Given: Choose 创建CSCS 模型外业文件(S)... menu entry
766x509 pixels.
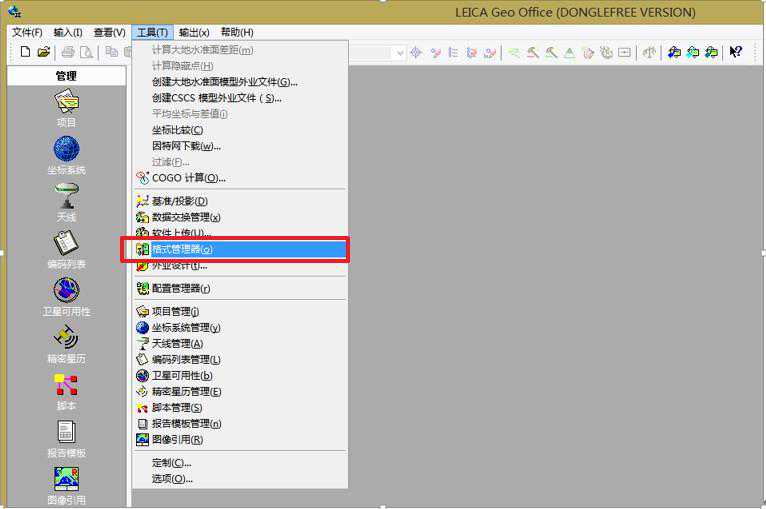Looking at the screenshot, I should coord(240,98).
